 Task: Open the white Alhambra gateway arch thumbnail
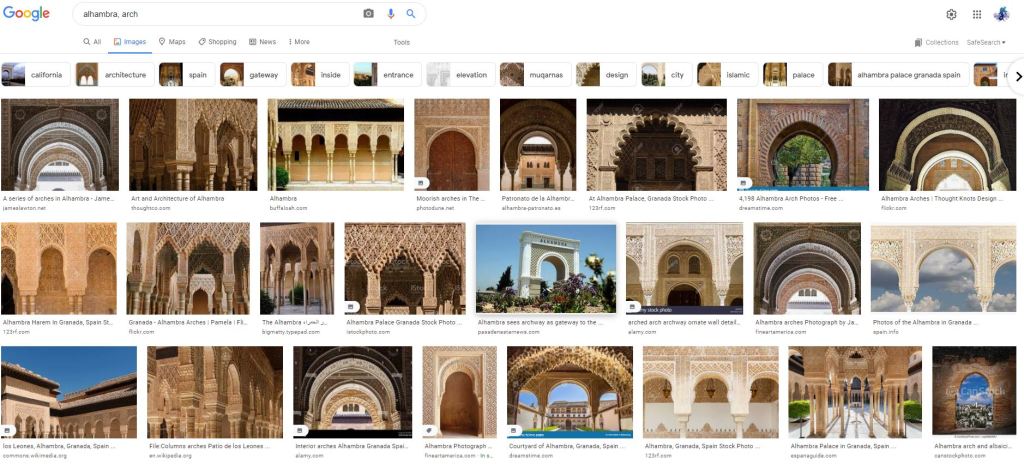point(546,269)
